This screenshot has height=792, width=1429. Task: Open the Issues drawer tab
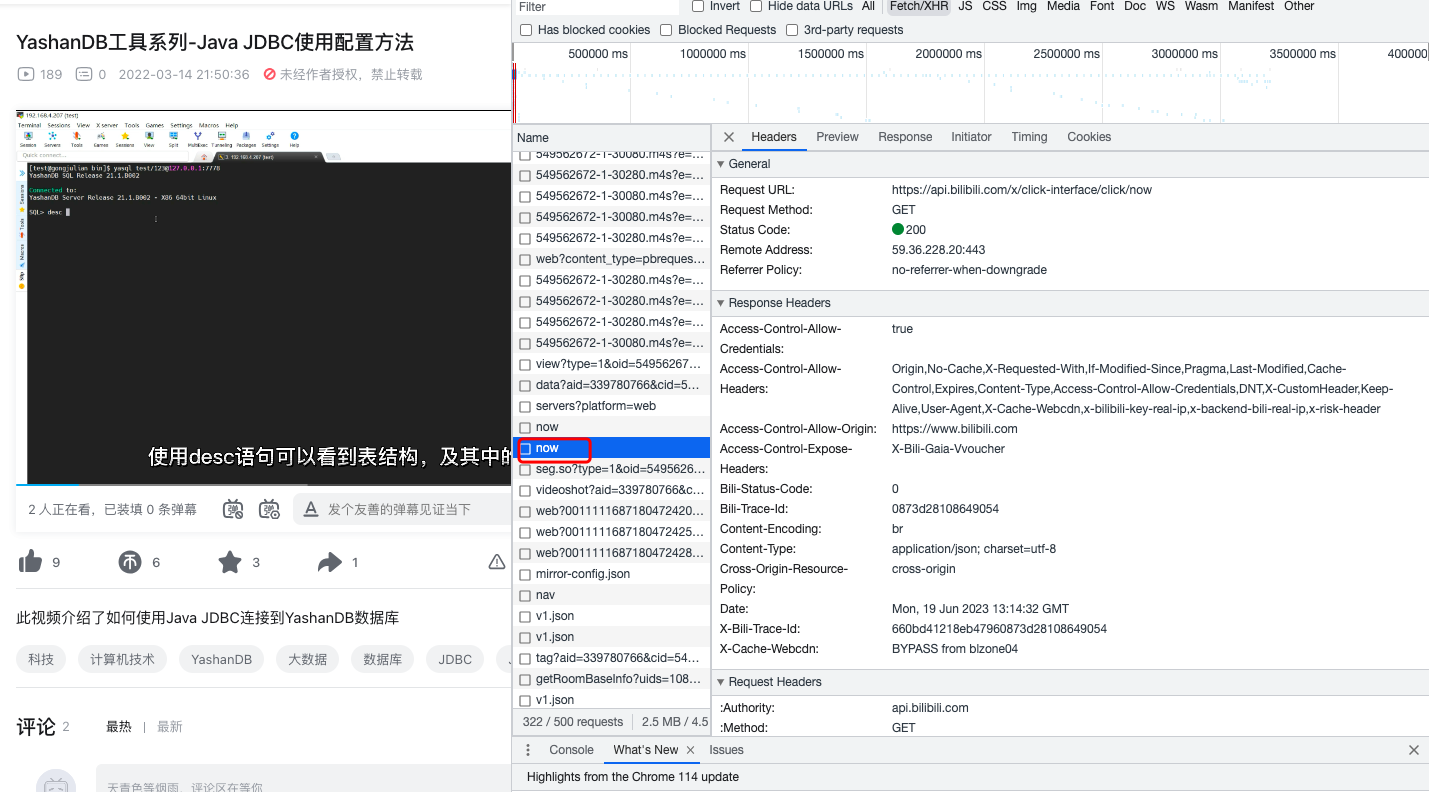click(726, 750)
